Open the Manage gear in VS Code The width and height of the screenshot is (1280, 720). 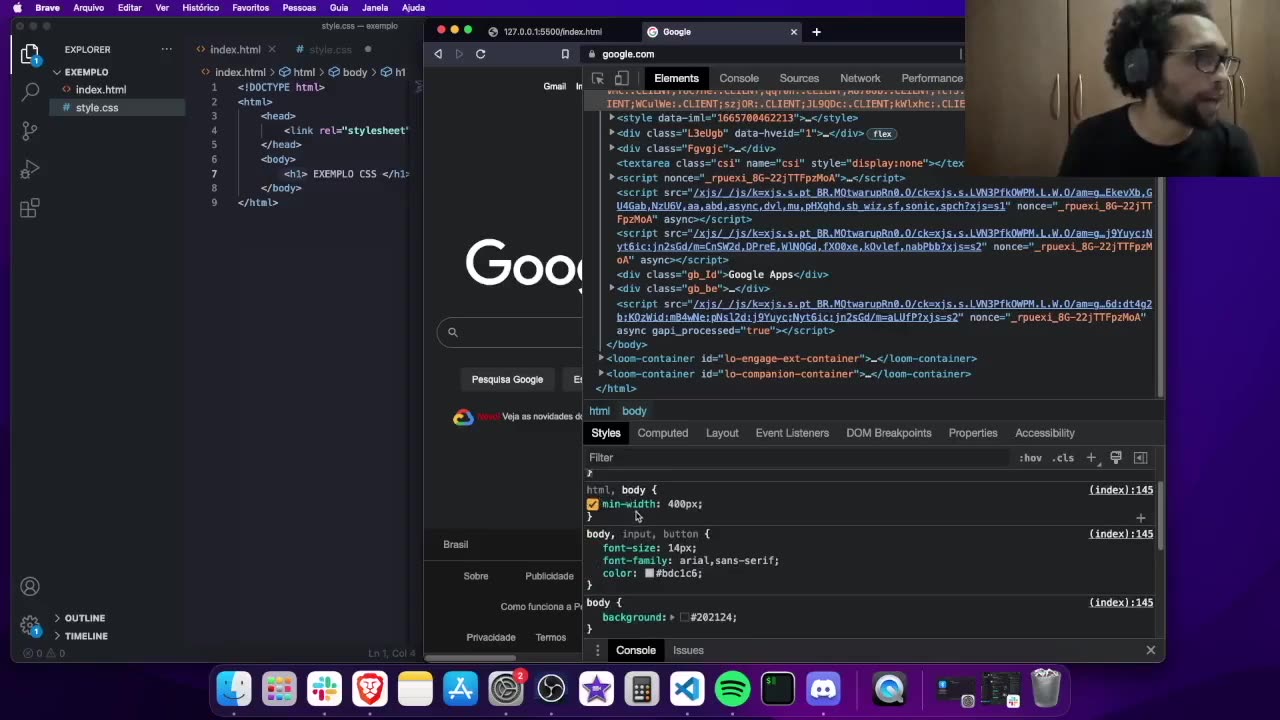[30, 626]
